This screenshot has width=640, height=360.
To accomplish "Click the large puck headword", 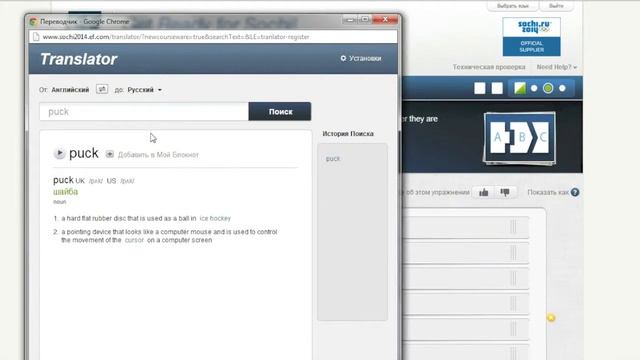I will click(x=84, y=153).
